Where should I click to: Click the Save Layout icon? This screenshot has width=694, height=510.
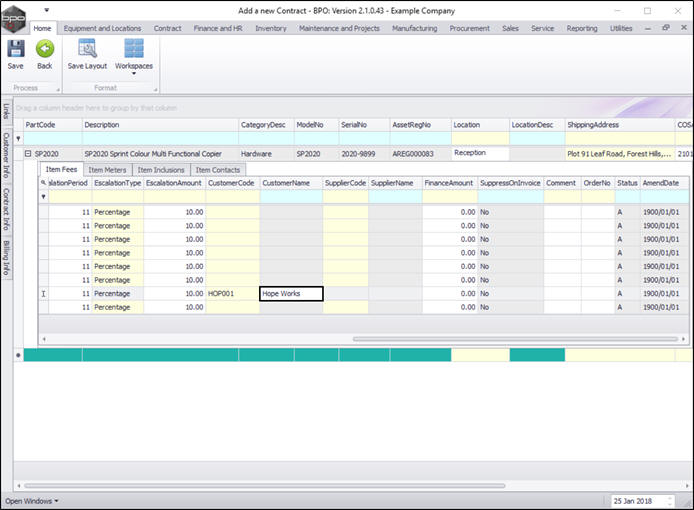[87, 49]
